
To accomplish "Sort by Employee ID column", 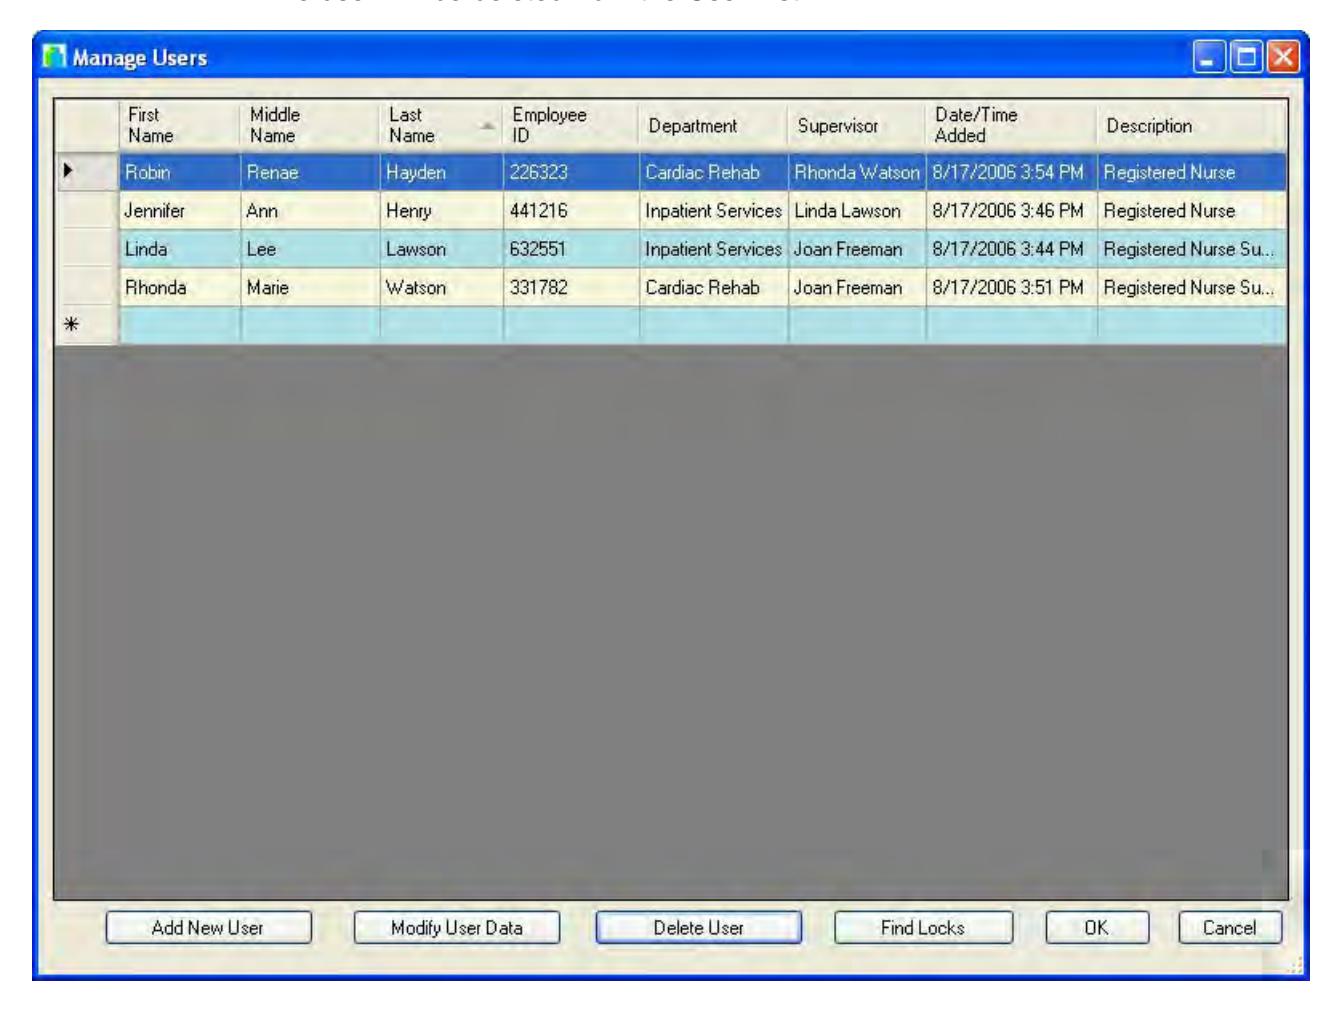I will point(572,126).
